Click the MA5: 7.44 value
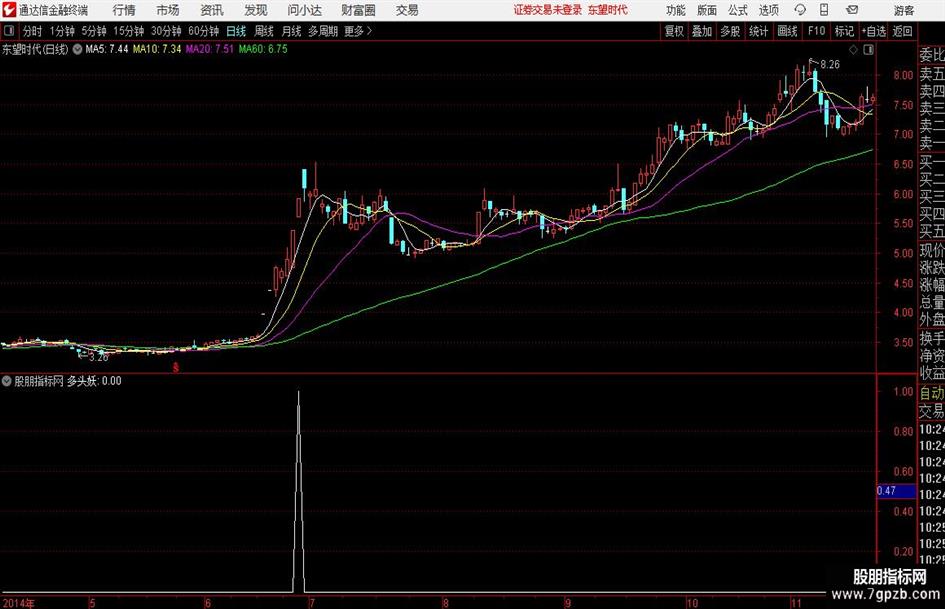945x609 pixels. tap(107, 49)
